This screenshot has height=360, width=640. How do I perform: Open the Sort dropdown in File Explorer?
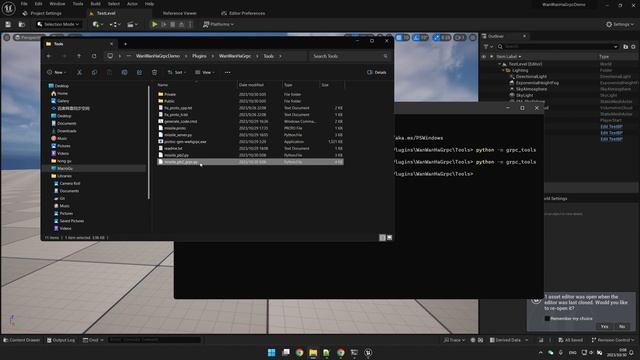click(x=176, y=72)
